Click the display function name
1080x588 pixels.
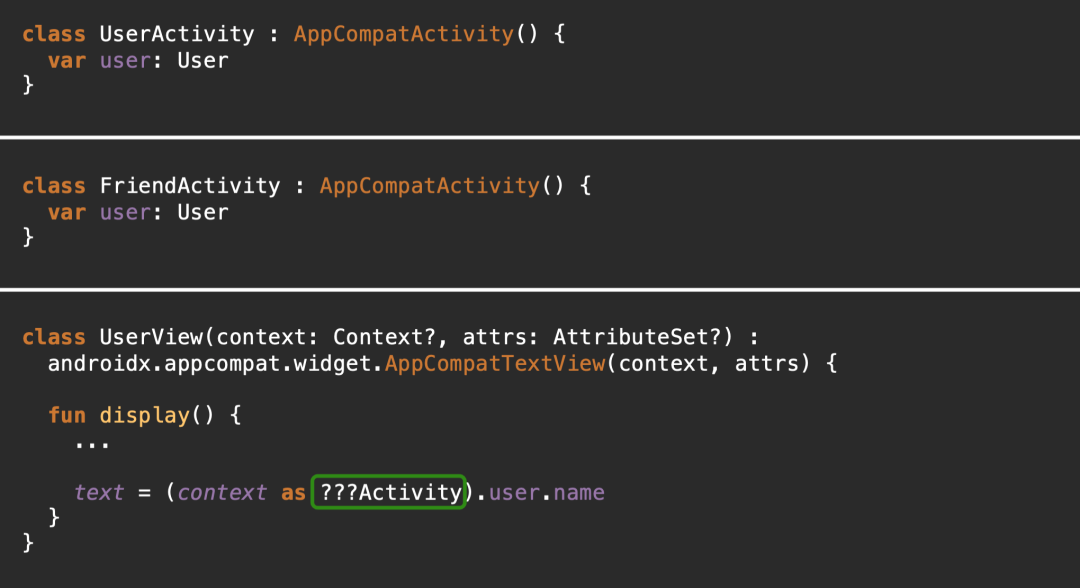[x=145, y=415]
